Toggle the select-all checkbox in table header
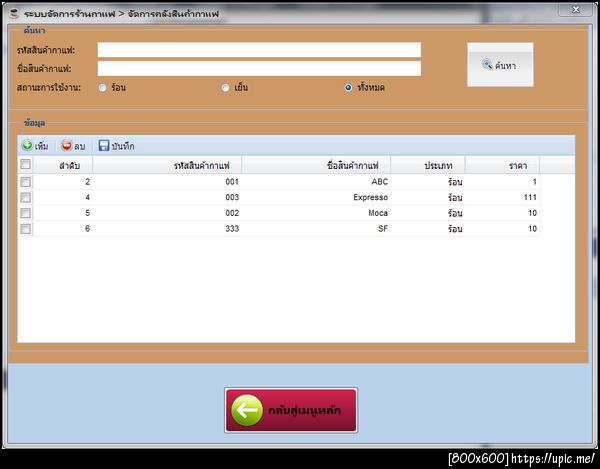This screenshot has width=600, height=469. tap(25, 164)
